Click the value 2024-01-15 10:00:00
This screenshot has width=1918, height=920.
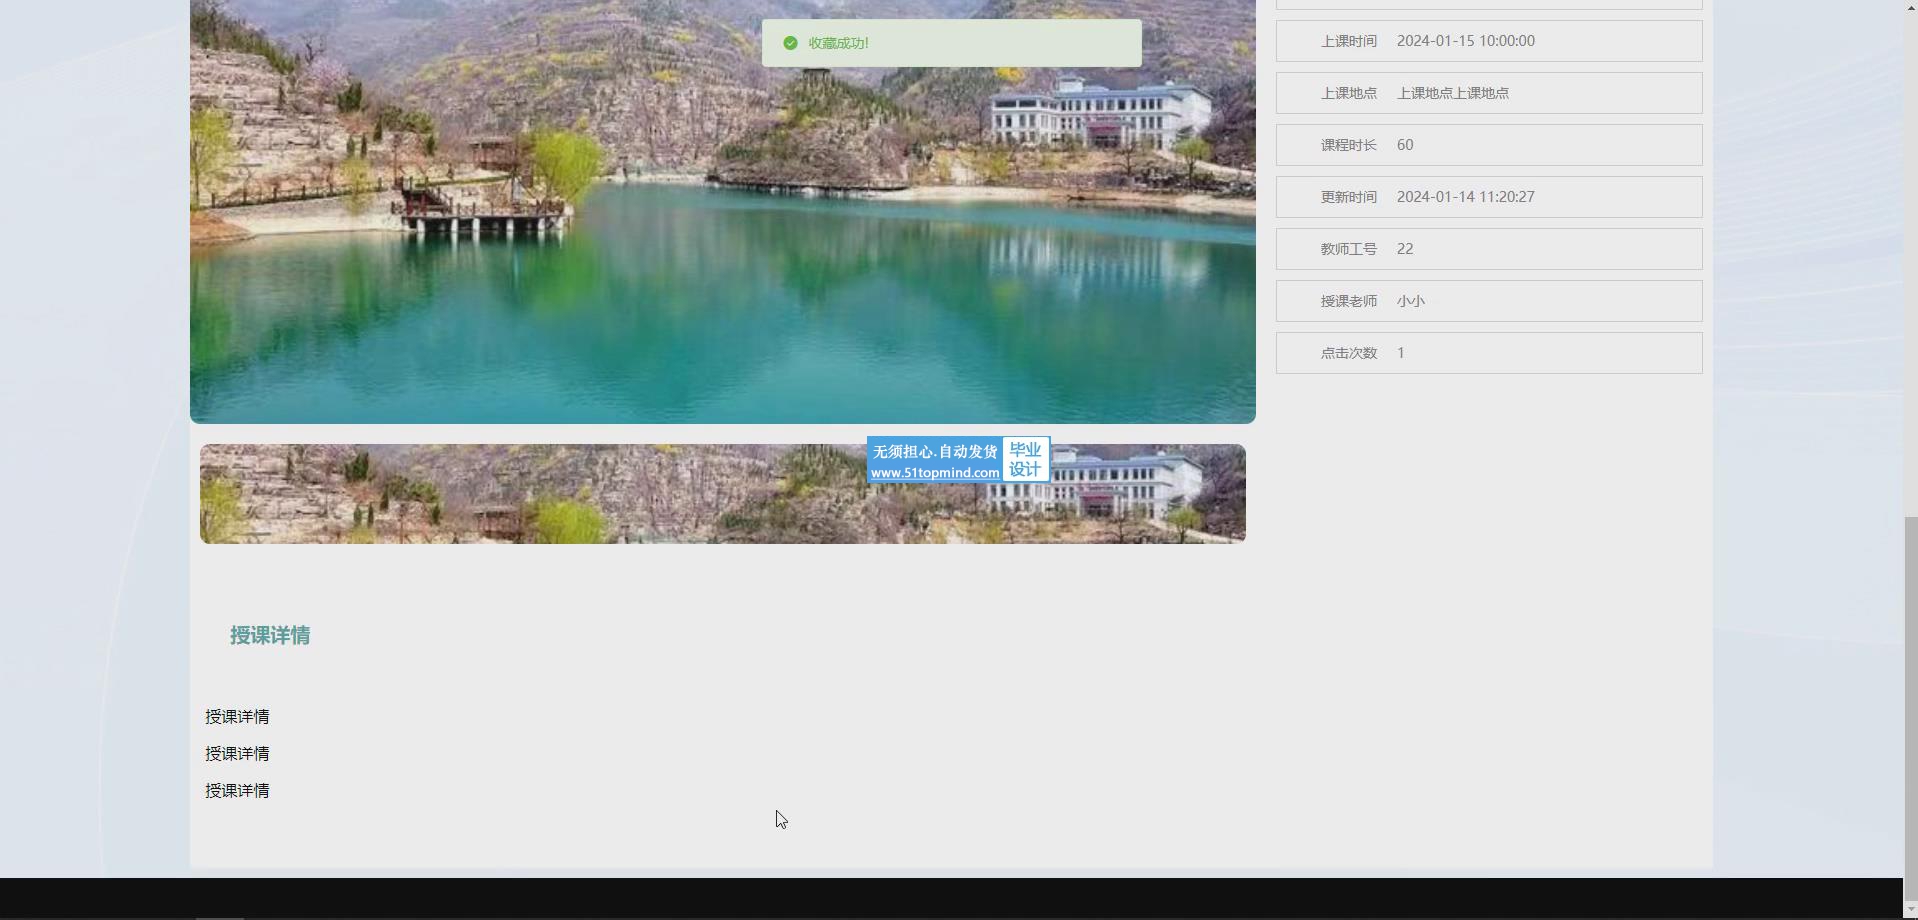[x=1465, y=41]
